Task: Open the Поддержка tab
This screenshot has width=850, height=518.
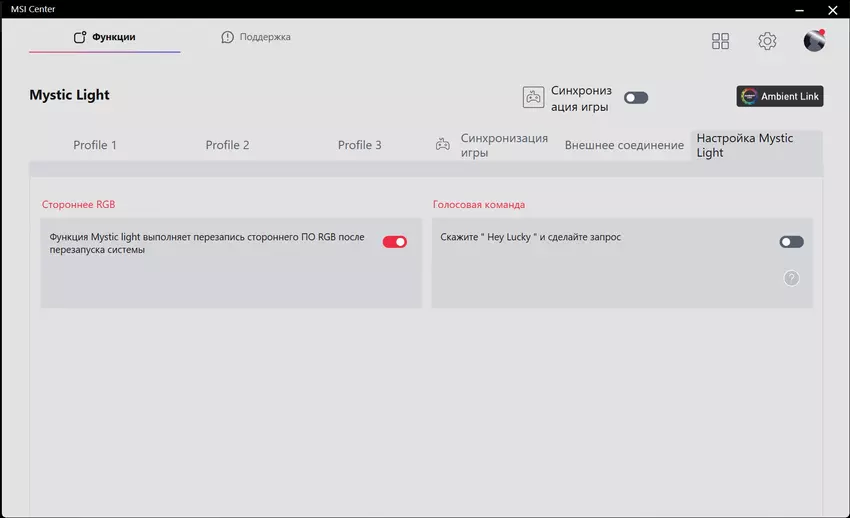Action: click(256, 37)
